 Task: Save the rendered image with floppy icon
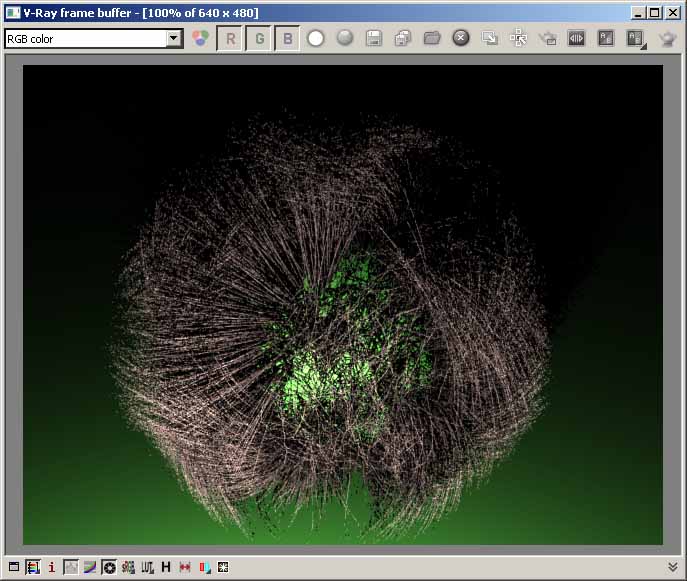tap(374, 39)
